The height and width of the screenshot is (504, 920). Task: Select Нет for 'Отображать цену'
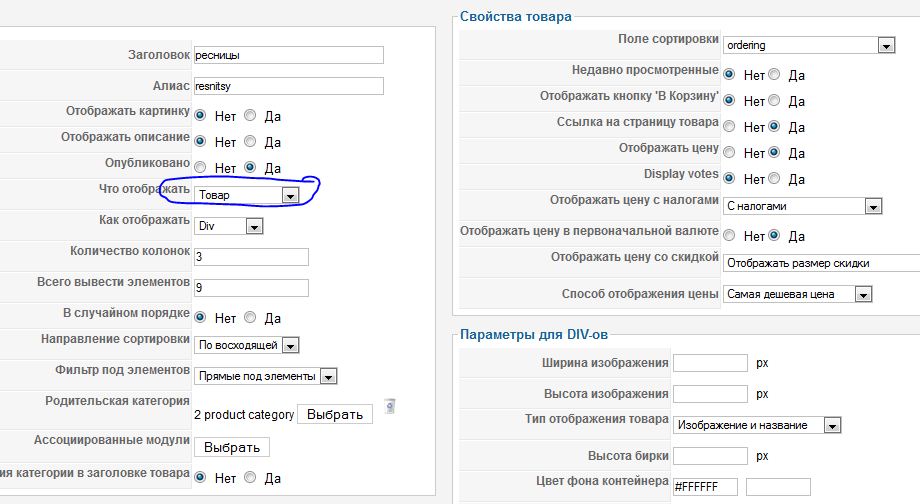[729, 153]
